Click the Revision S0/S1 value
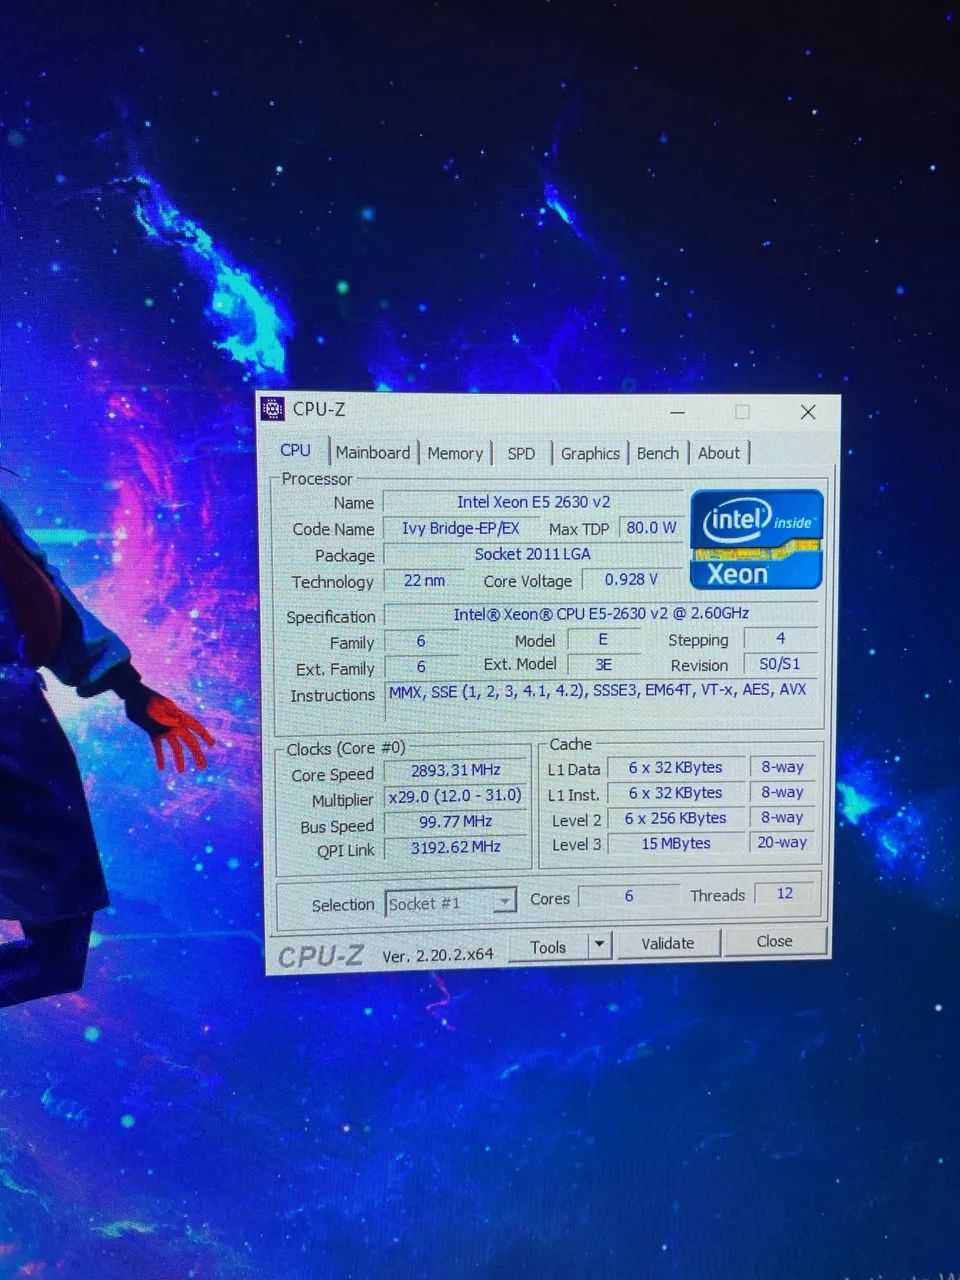 click(x=780, y=664)
